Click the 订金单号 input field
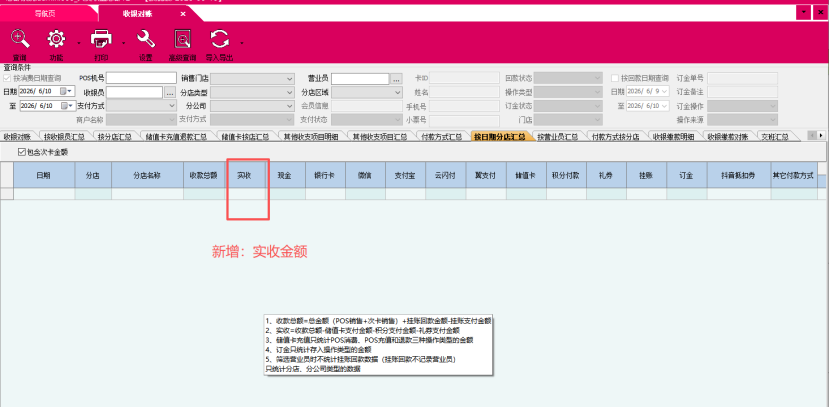This screenshot has height=407, width=829. (x=742, y=78)
